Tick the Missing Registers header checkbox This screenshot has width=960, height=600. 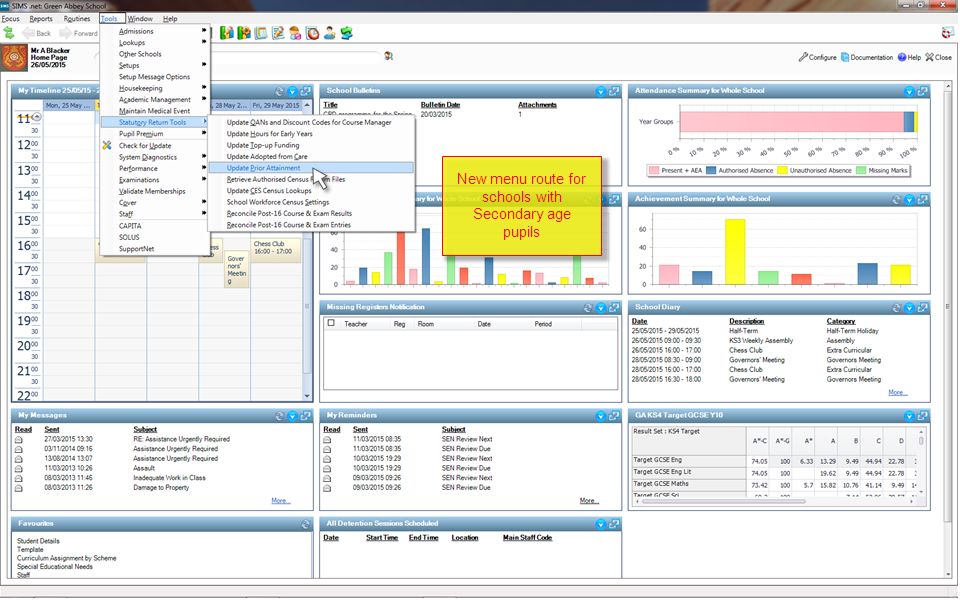tap(331, 323)
